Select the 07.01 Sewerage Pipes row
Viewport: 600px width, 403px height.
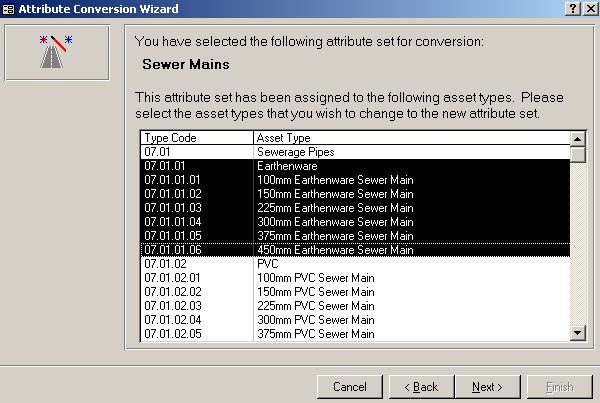coord(355,152)
